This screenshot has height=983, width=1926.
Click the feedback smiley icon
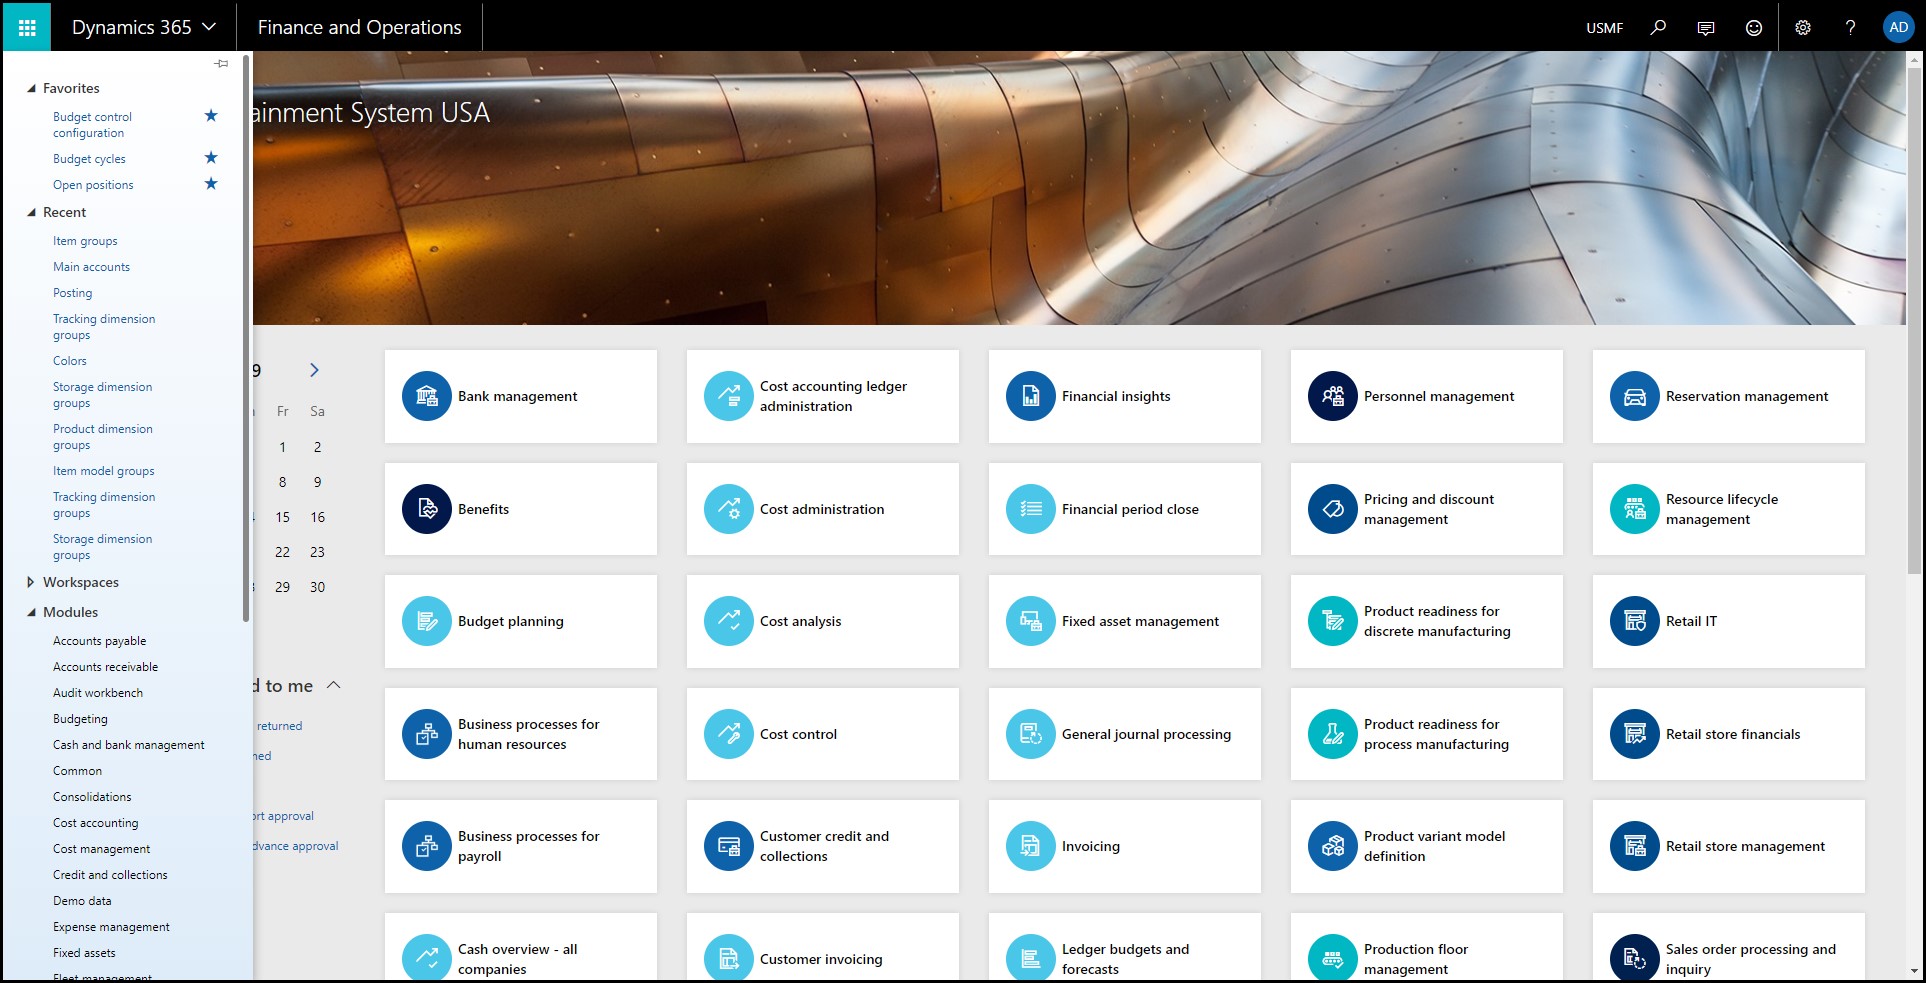(1752, 27)
